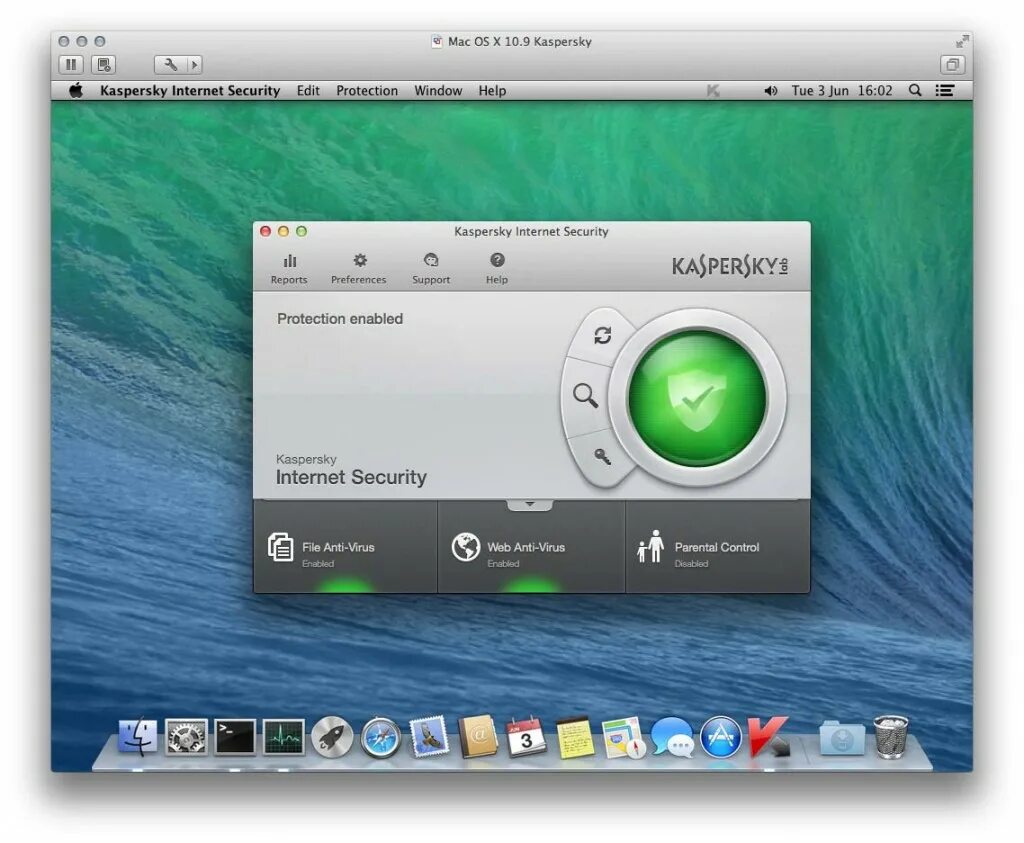Zoom the Kaspersky window with green button
Image resolution: width=1024 pixels, height=843 pixels.
click(301, 231)
